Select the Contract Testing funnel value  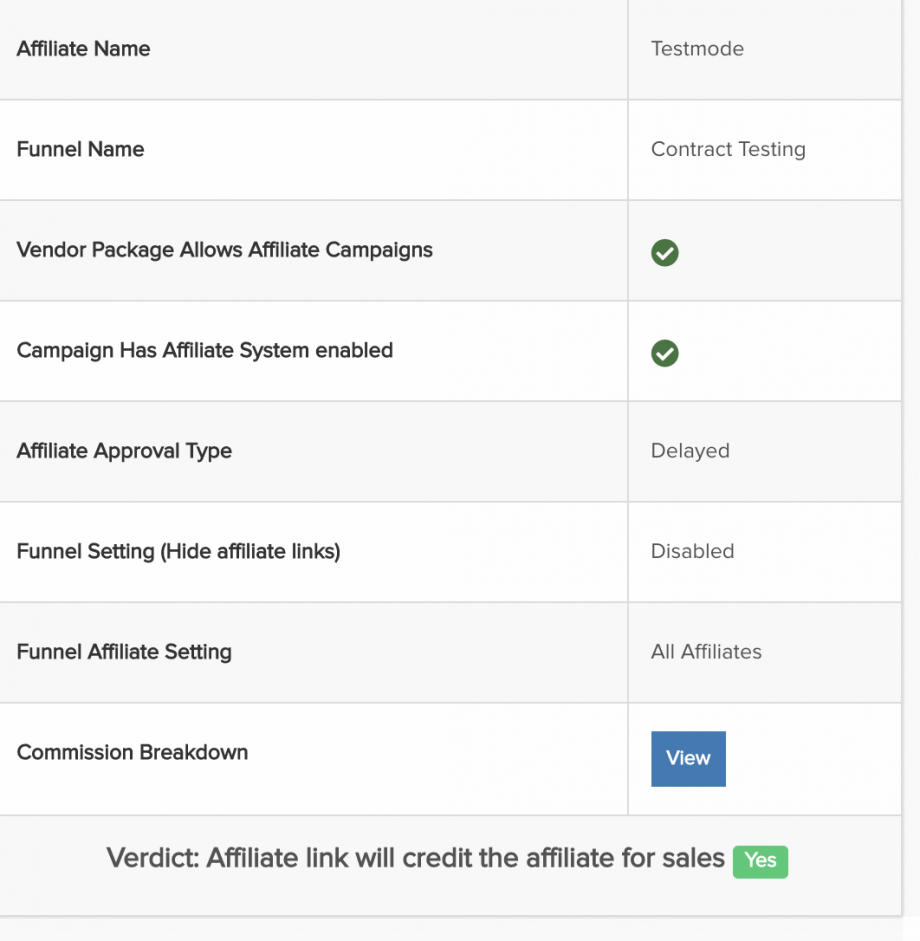point(728,149)
